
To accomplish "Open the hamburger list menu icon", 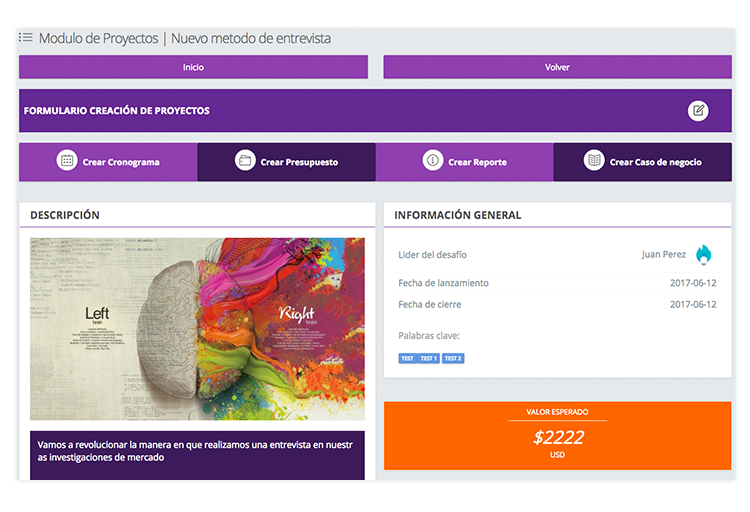I will (26, 37).
